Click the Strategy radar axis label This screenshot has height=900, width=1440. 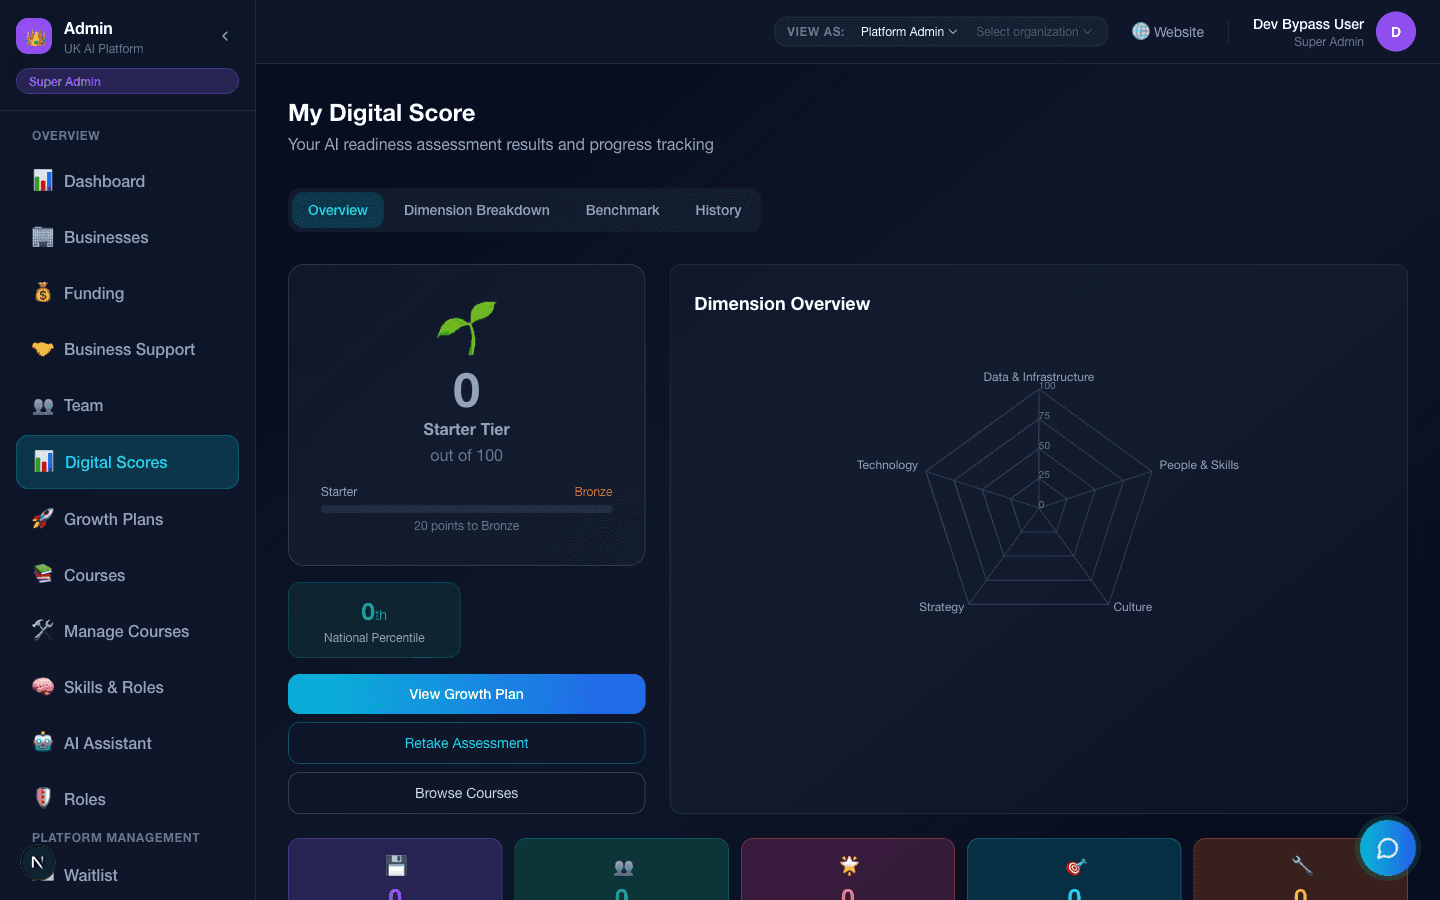pos(941,607)
